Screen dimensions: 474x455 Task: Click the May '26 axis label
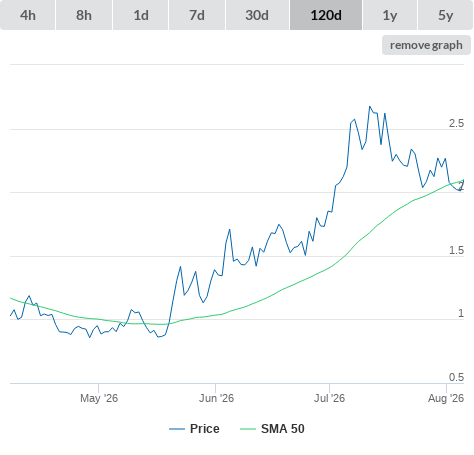pos(99,398)
